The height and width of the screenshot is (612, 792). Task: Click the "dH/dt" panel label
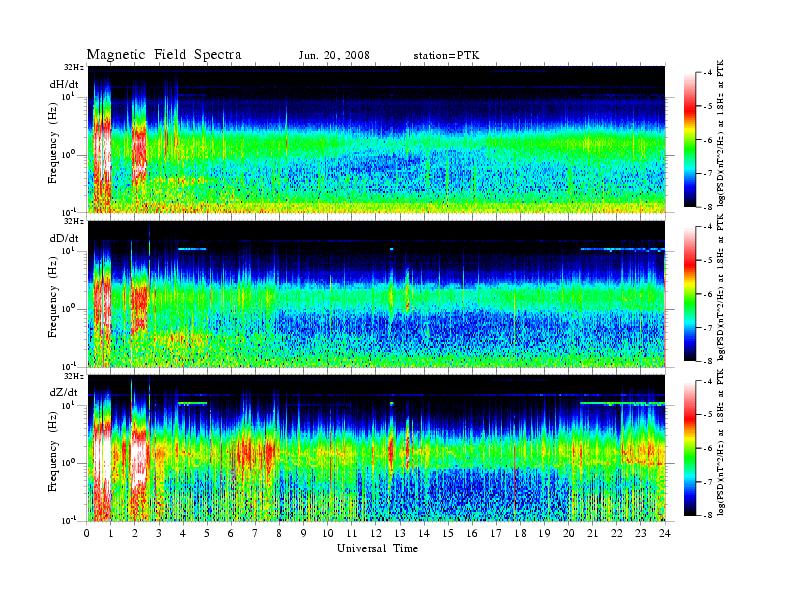click(64, 84)
